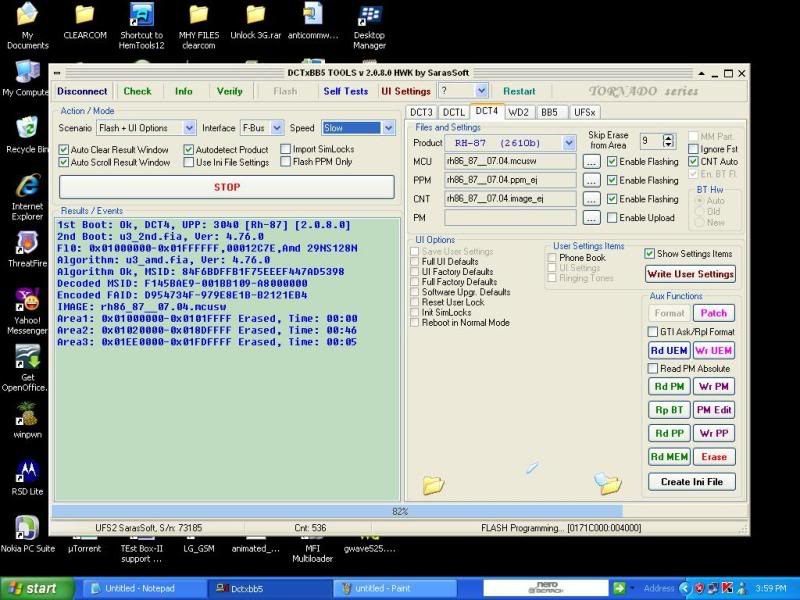Open the CLEARCOM folder icon
Screen dimensions: 800x600
coord(85,21)
